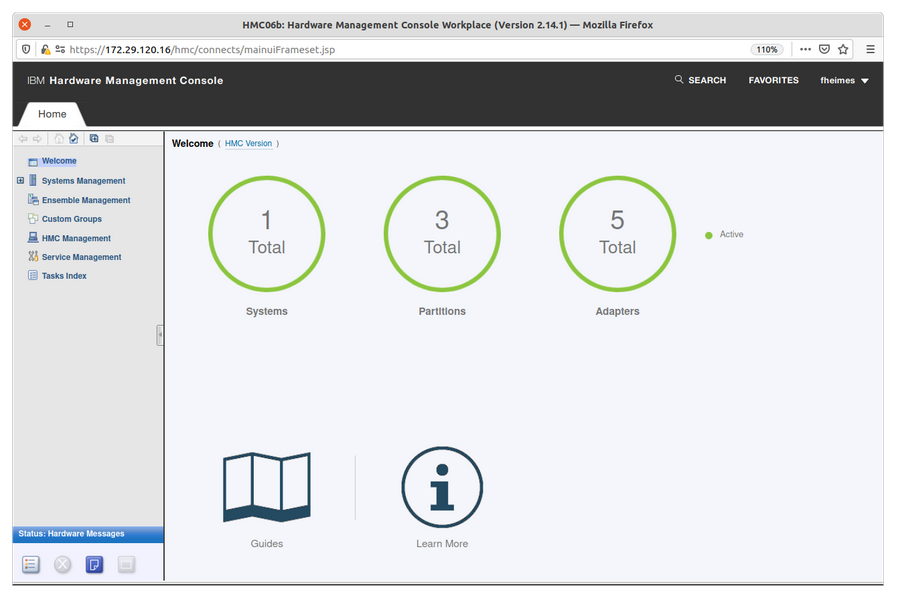Click SEARCH in the header
Image resolution: width=909 pixels, height=604 pixels.
[700, 80]
